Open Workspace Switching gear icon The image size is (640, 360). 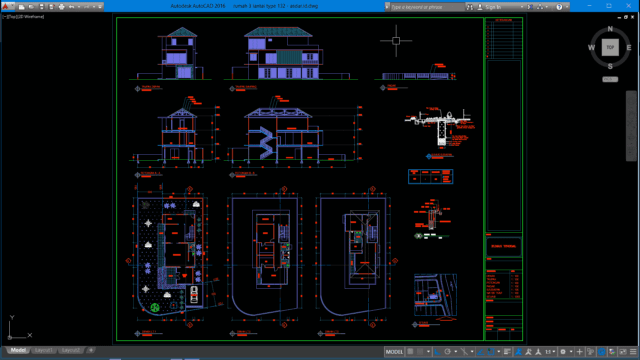coord(563,352)
